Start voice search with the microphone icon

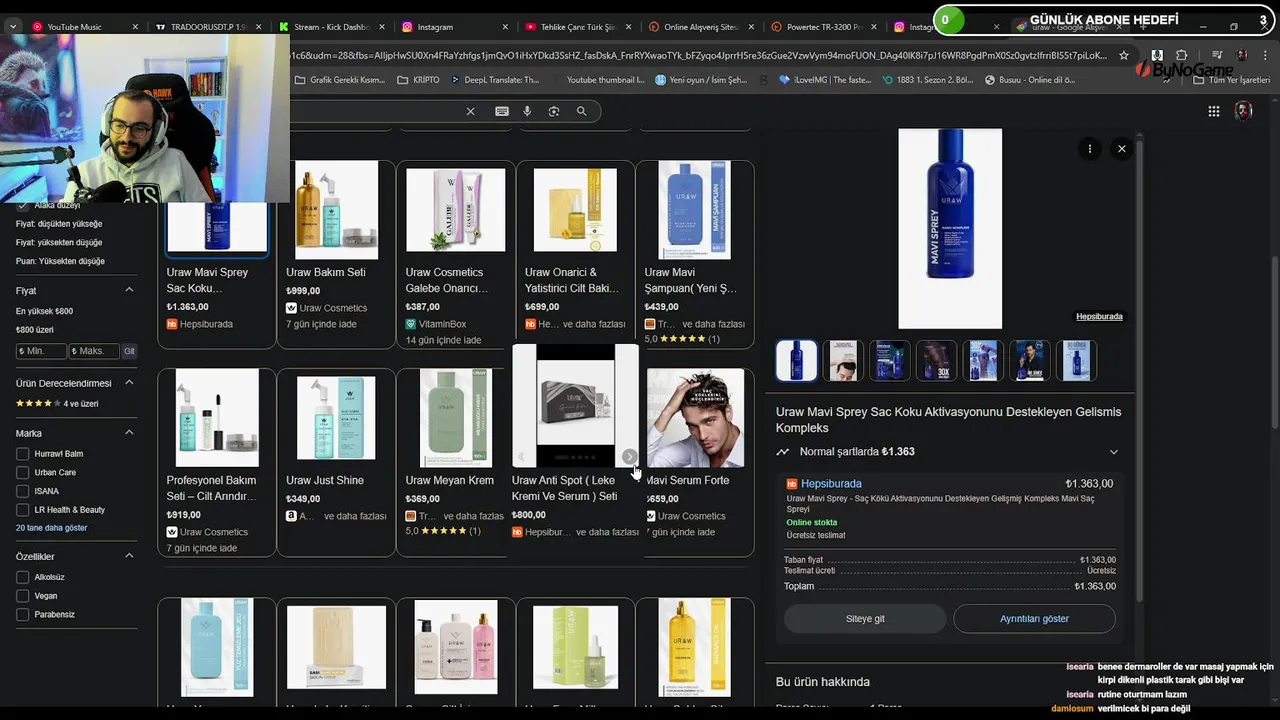pyautogui.click(x=527, y=111)
